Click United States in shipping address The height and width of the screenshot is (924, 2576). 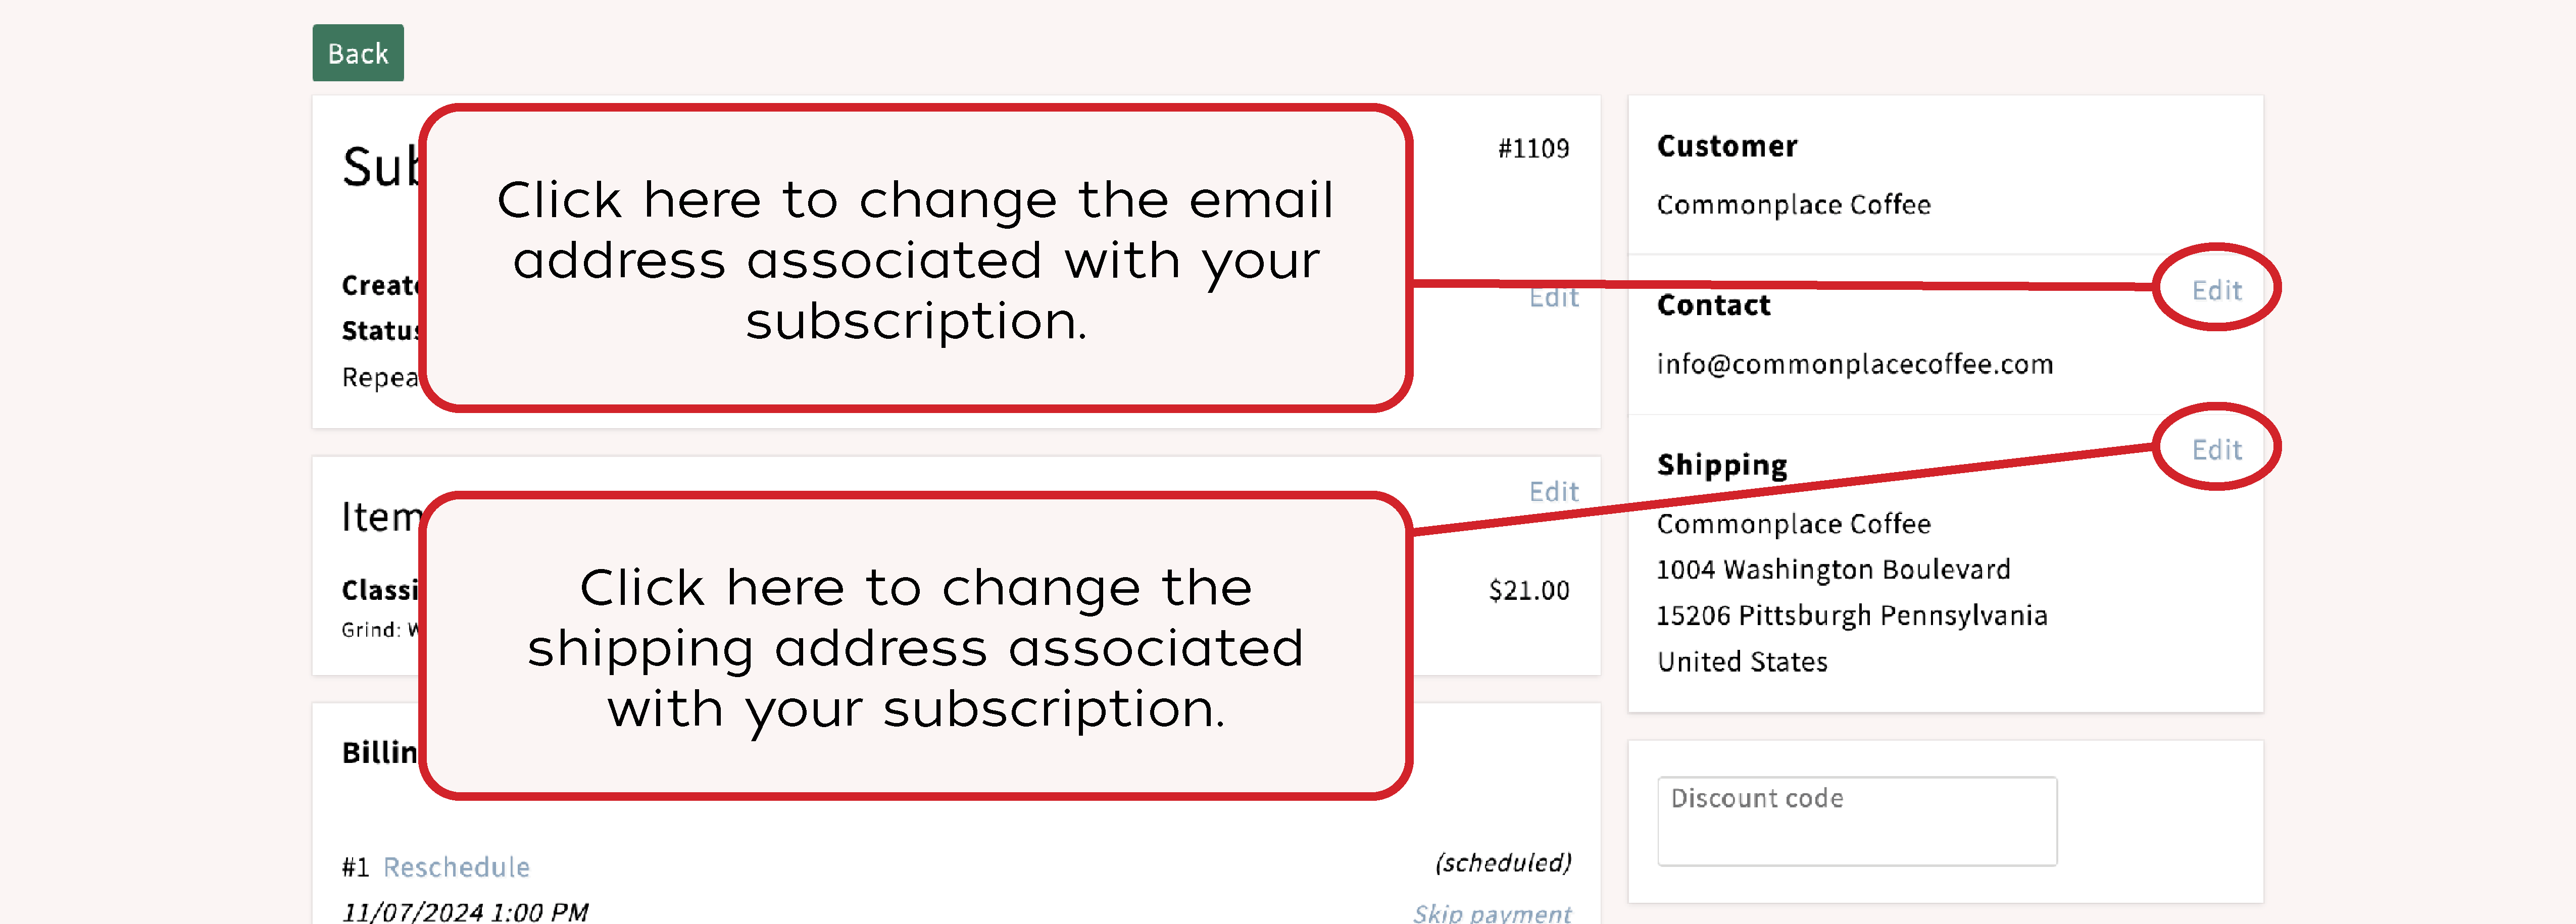point(1742,661)
